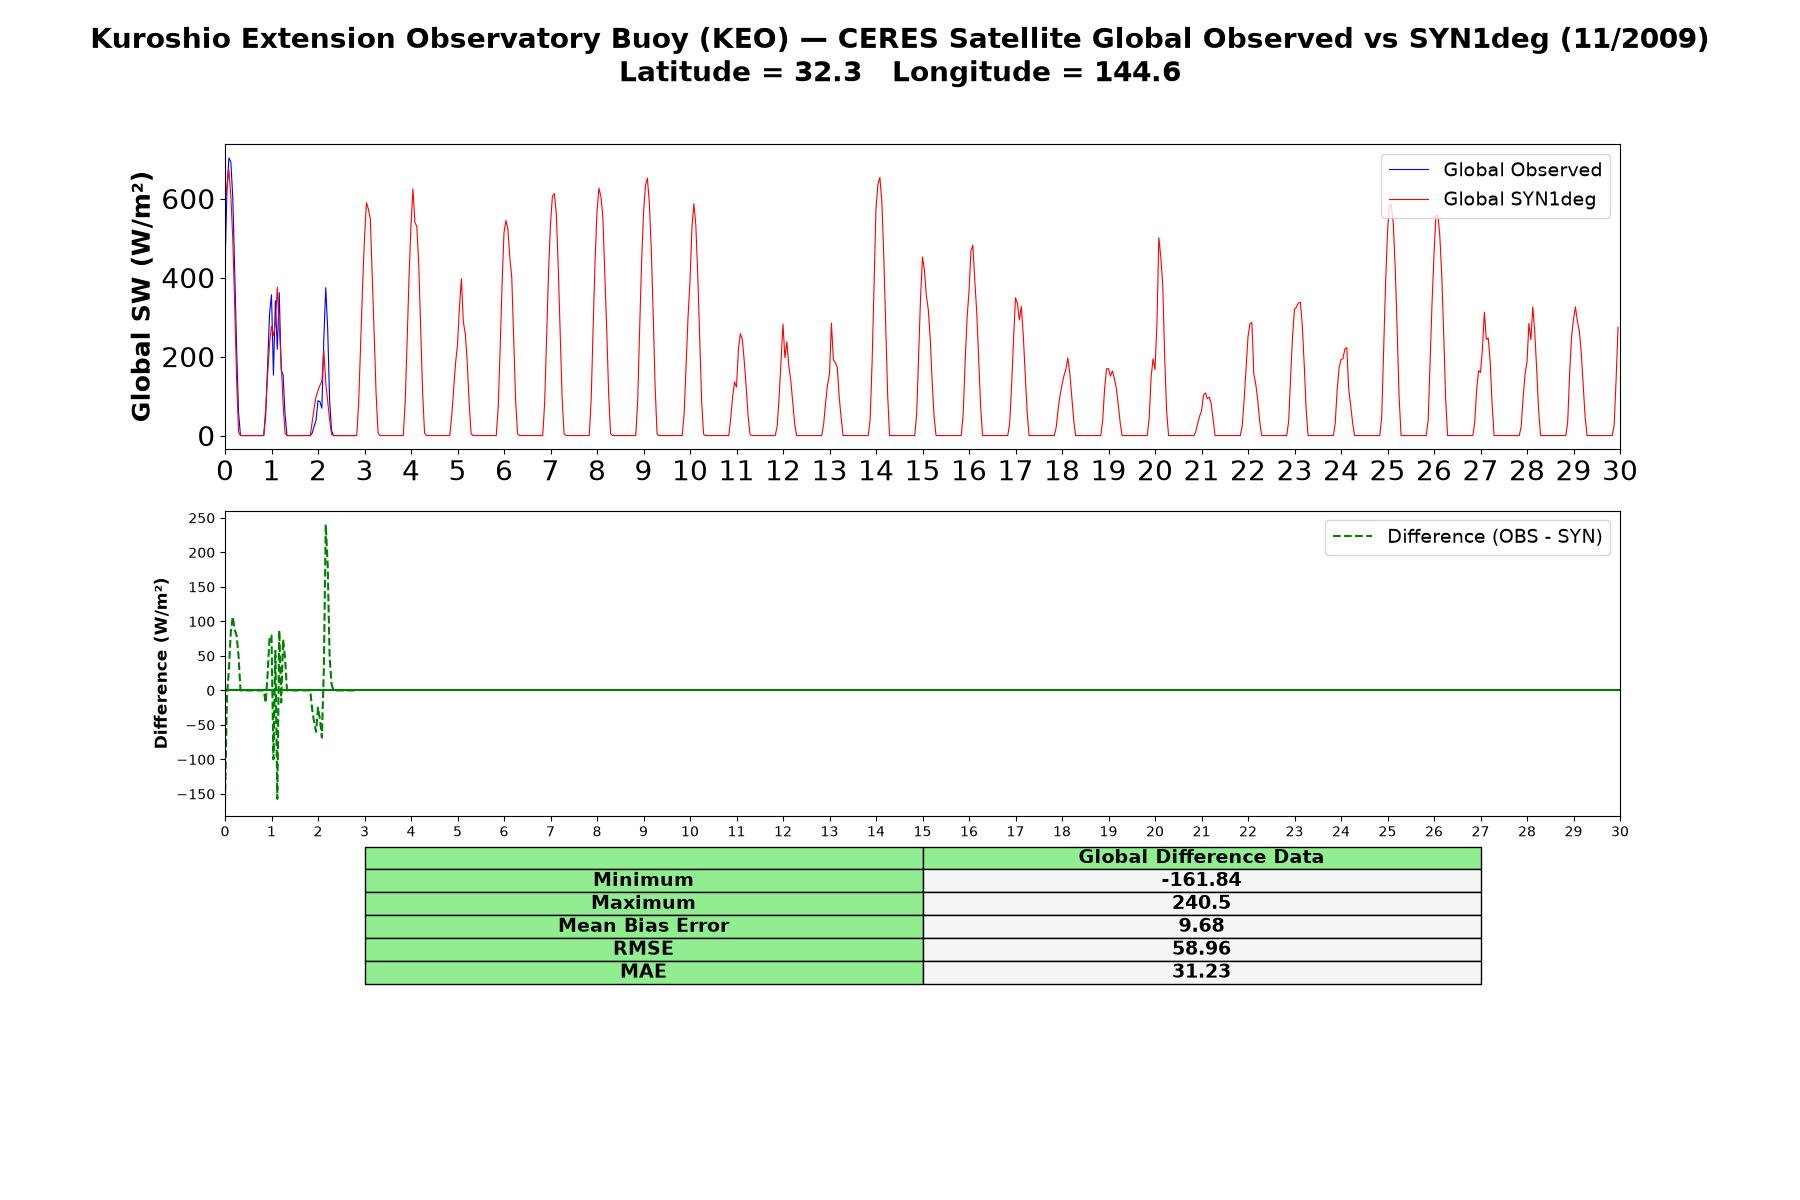Click the Difference (W/m²) axis label
Viewport: 1800px width, 1200px height.
click(161, 663)
